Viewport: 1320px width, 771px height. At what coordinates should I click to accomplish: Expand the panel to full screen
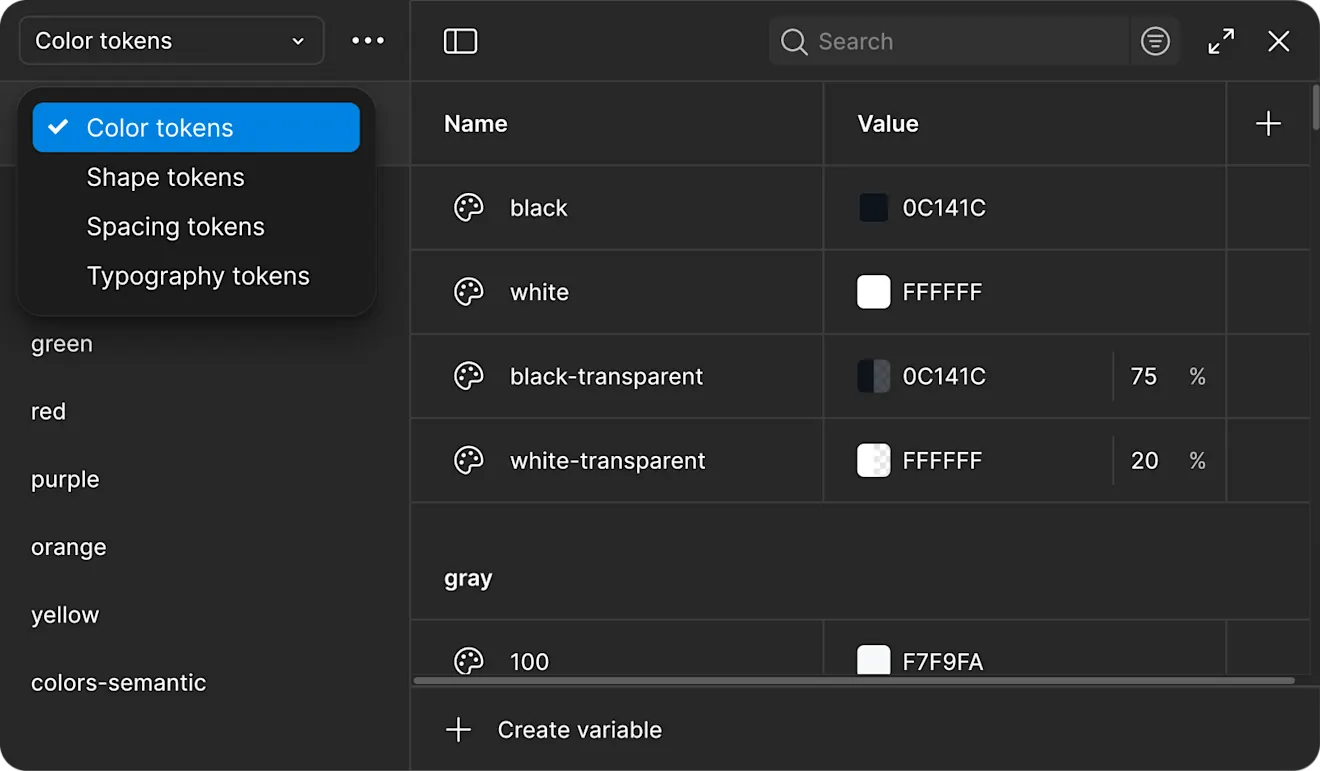(1220, 41)
